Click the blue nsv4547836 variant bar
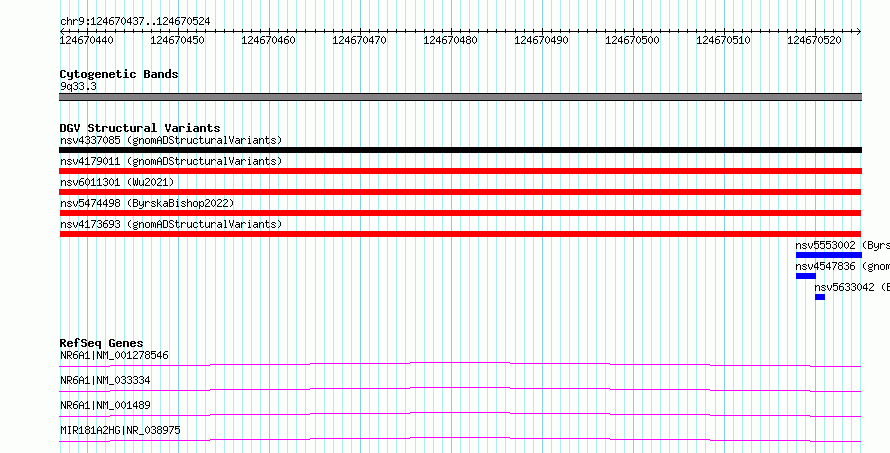The image size is (890, 453). pos(806,276)
